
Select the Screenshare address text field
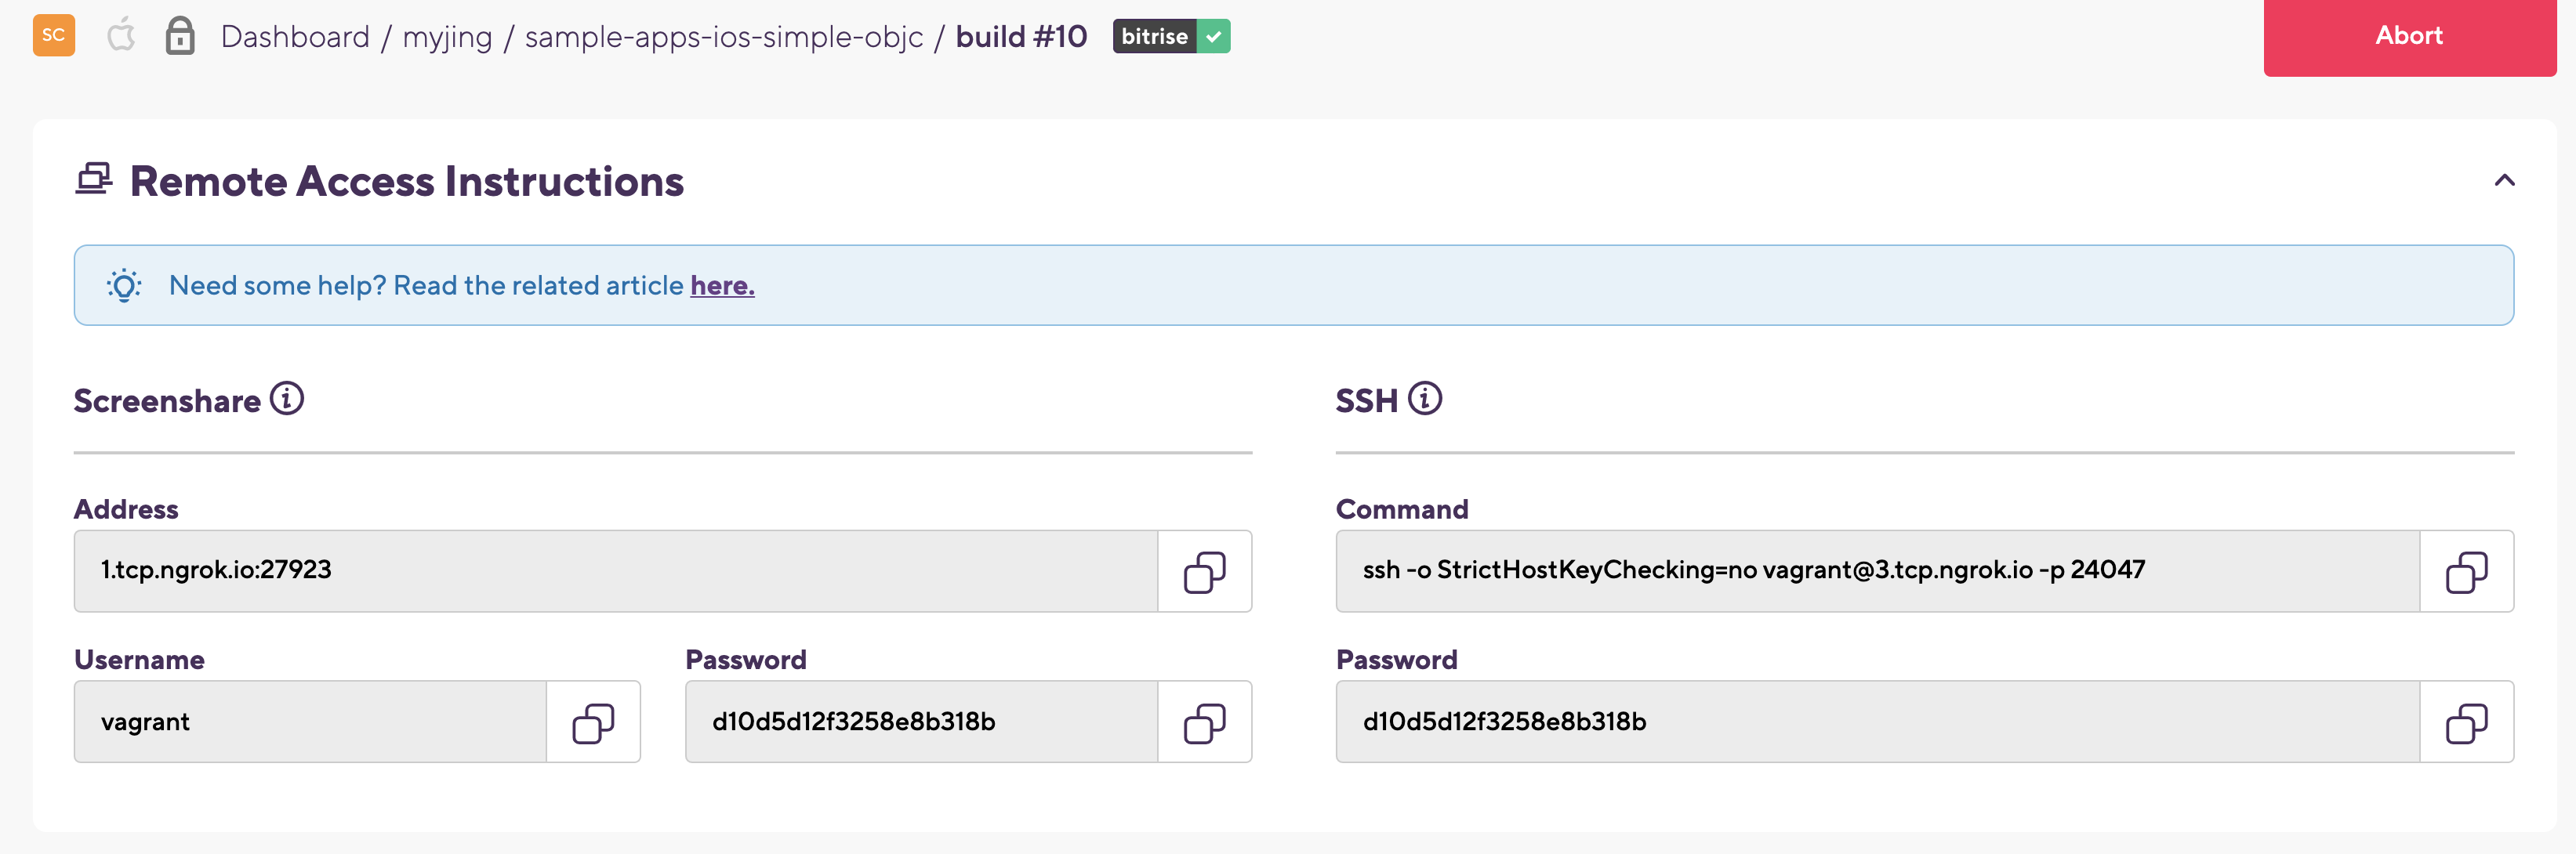click(x=615, y=571)
